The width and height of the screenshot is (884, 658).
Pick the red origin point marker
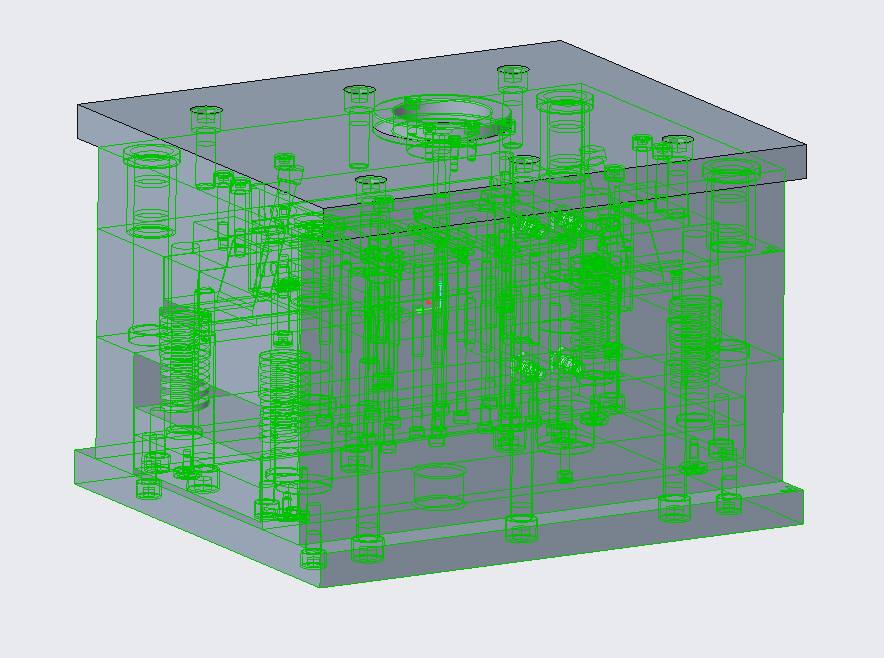tap(428, 303)
